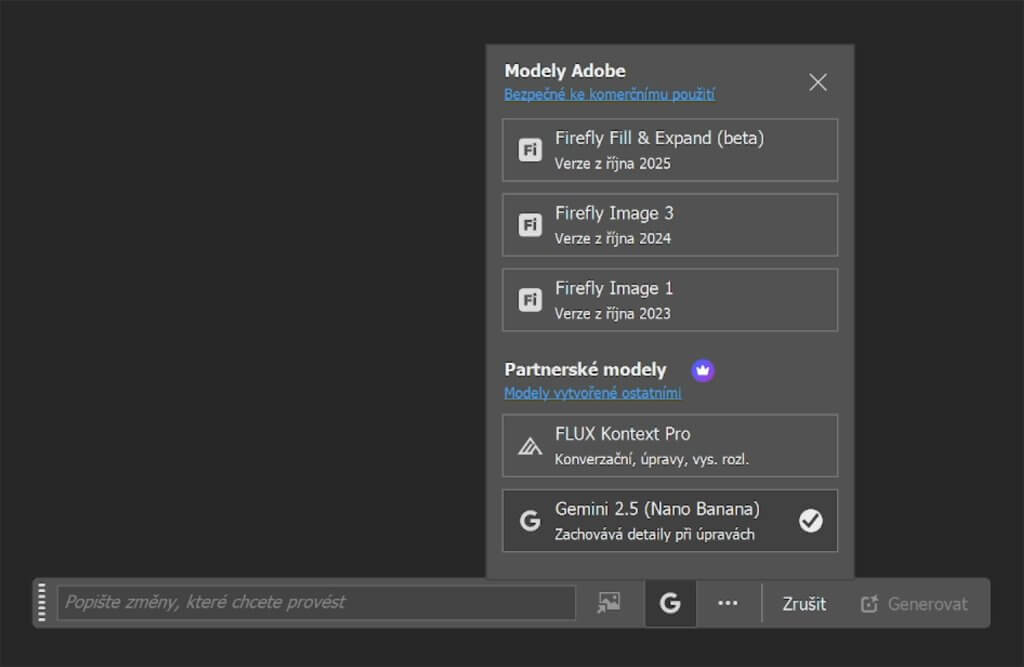The image size is (1024, 667).
Task: Click the G model icon in the prompt bar
Action: (x=670, y=603)
